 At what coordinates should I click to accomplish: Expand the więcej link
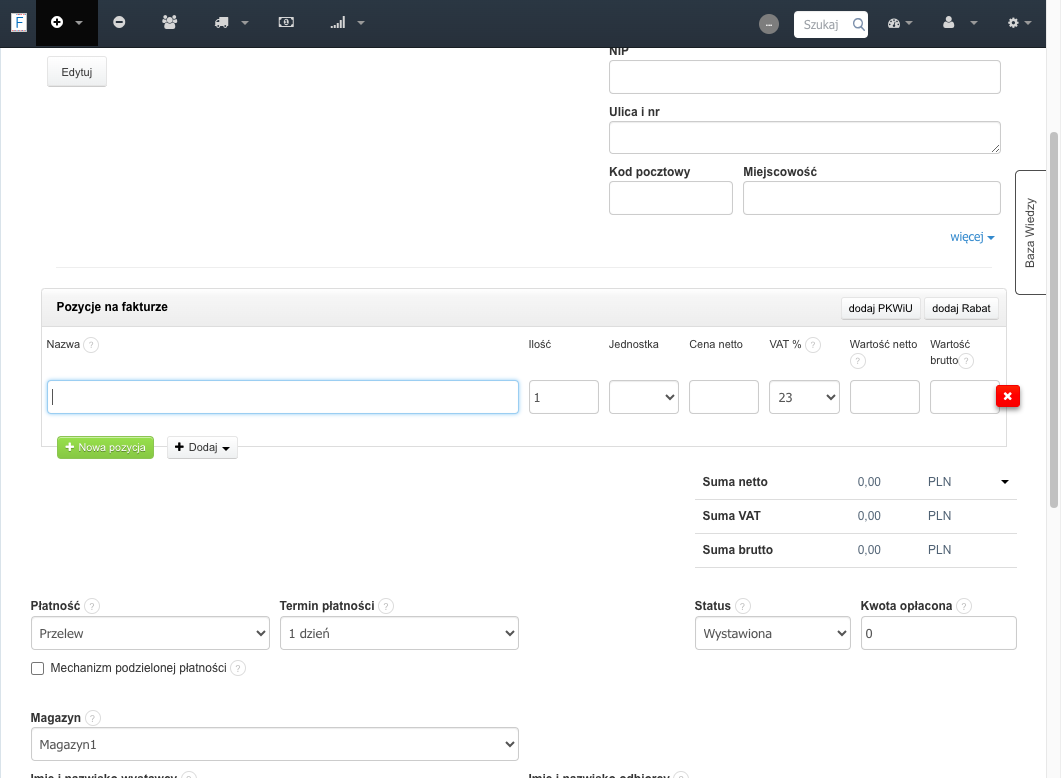pyautogui.click(x=972, y=237)
